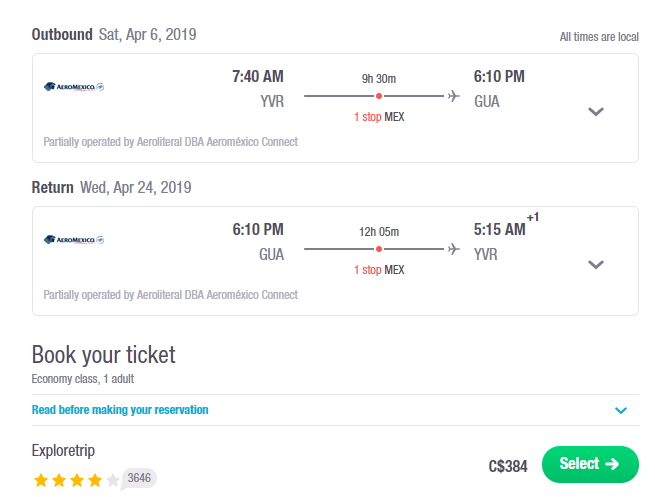Expand return flight details chevron

596,264
